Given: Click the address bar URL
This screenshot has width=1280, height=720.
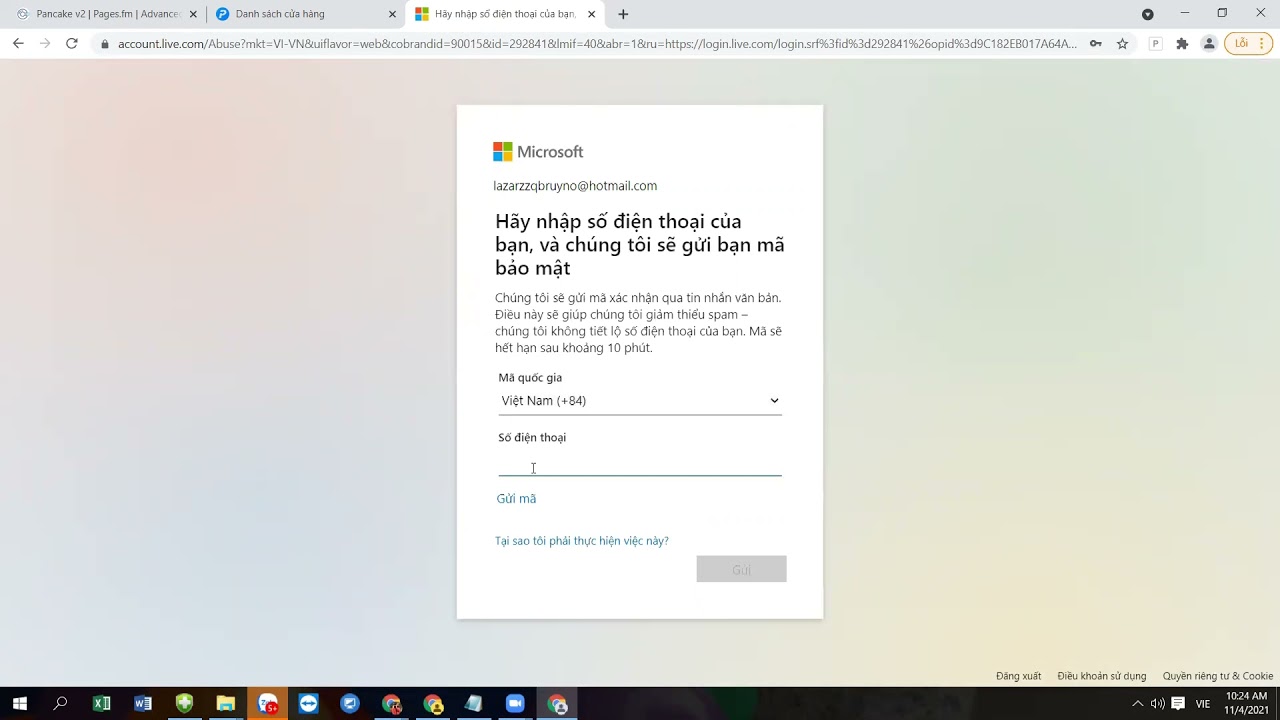Looking at the screenshot, I should [597, 44].
